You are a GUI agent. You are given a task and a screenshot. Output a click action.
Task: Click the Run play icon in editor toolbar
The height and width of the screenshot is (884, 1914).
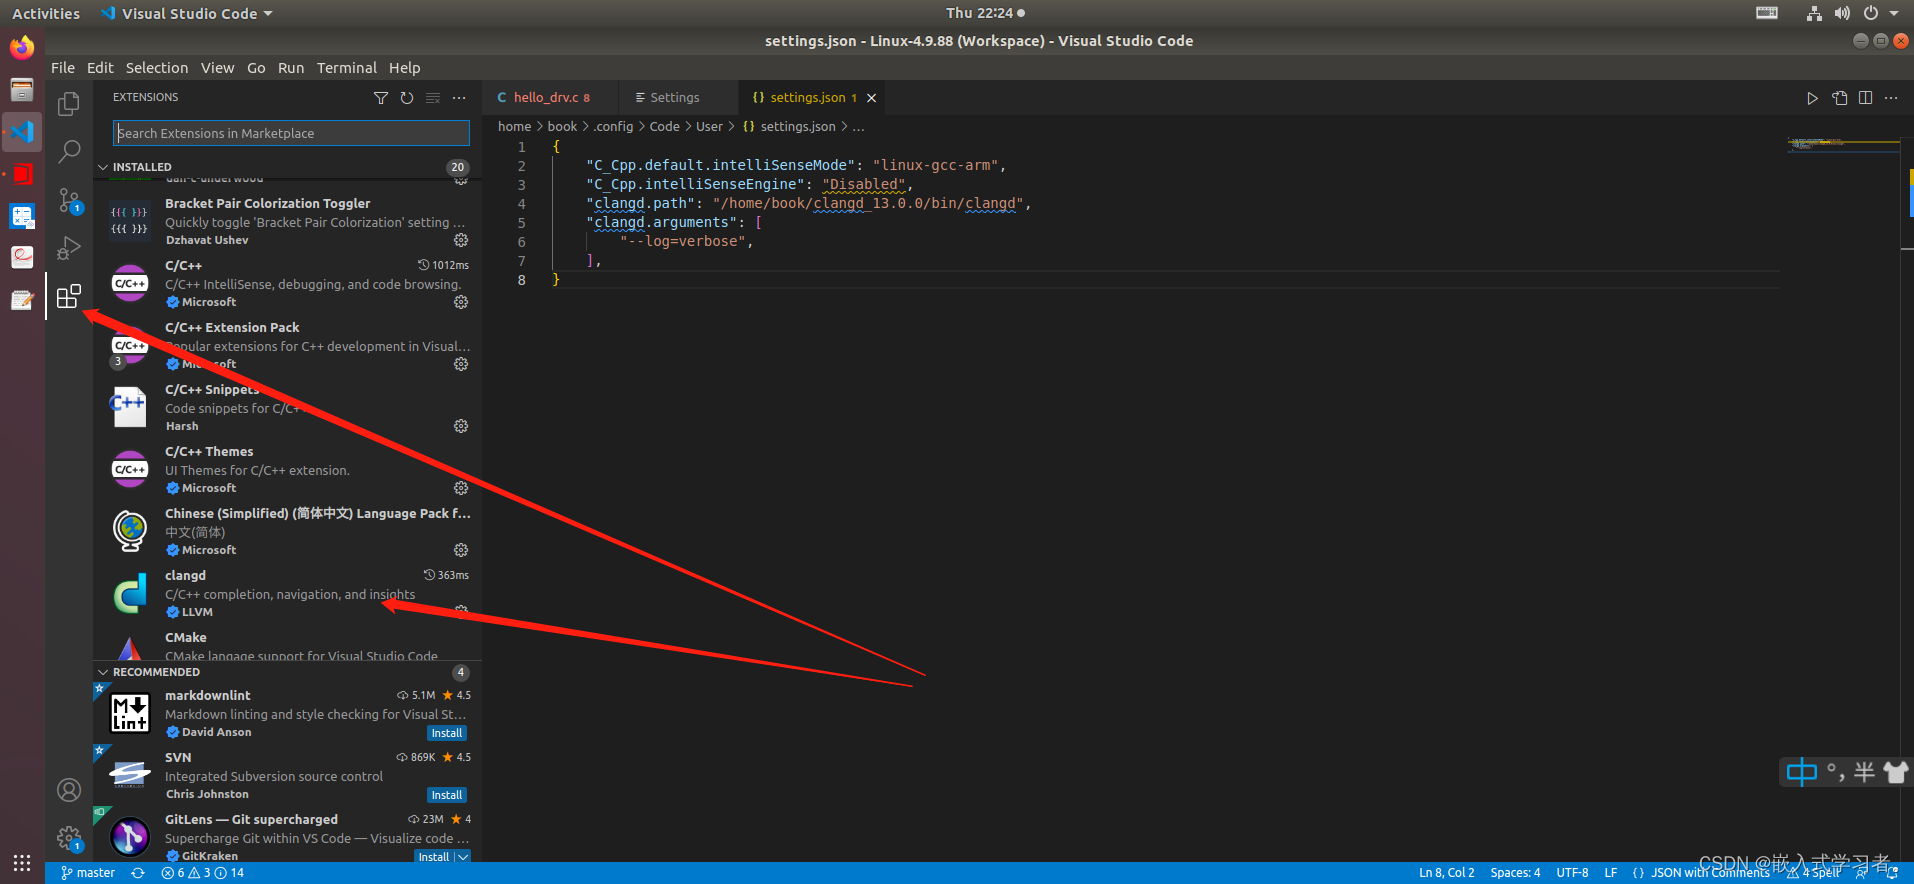[x=1812, y=98]
